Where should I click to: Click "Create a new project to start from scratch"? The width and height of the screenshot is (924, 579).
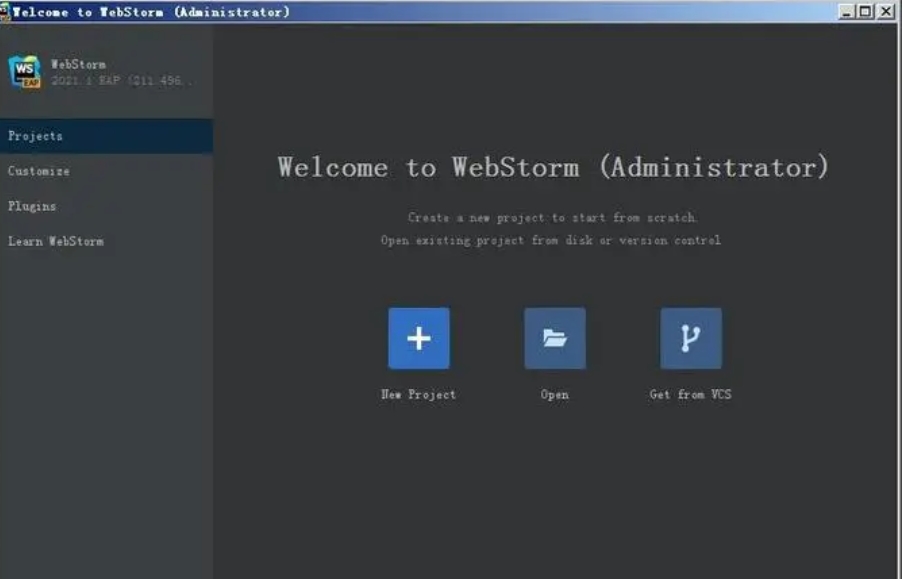[x=552, y=217]
